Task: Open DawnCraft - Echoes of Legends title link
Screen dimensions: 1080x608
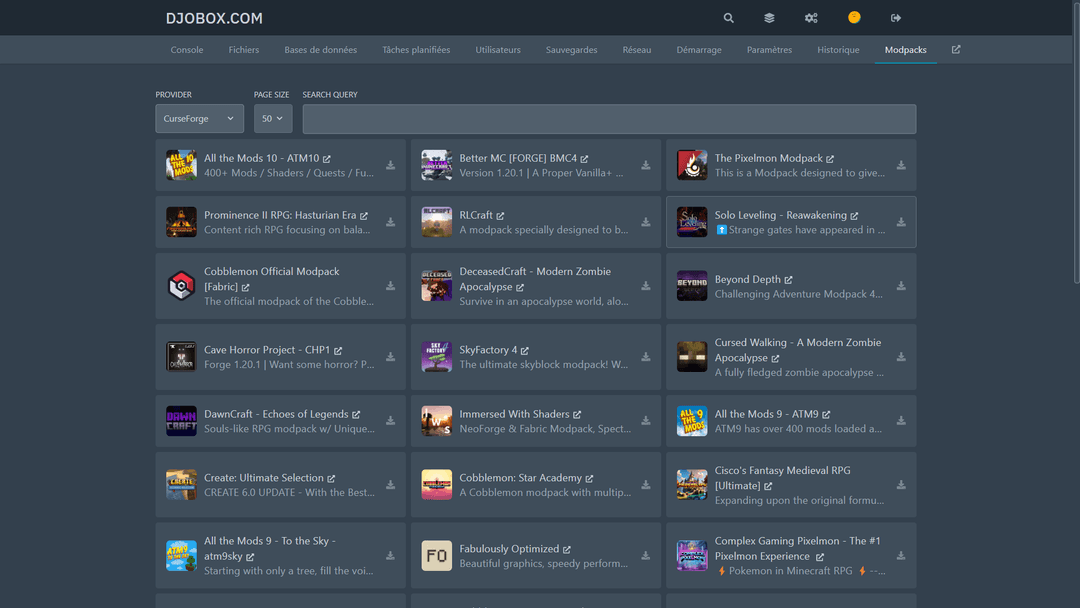Action: pos(276,414)
